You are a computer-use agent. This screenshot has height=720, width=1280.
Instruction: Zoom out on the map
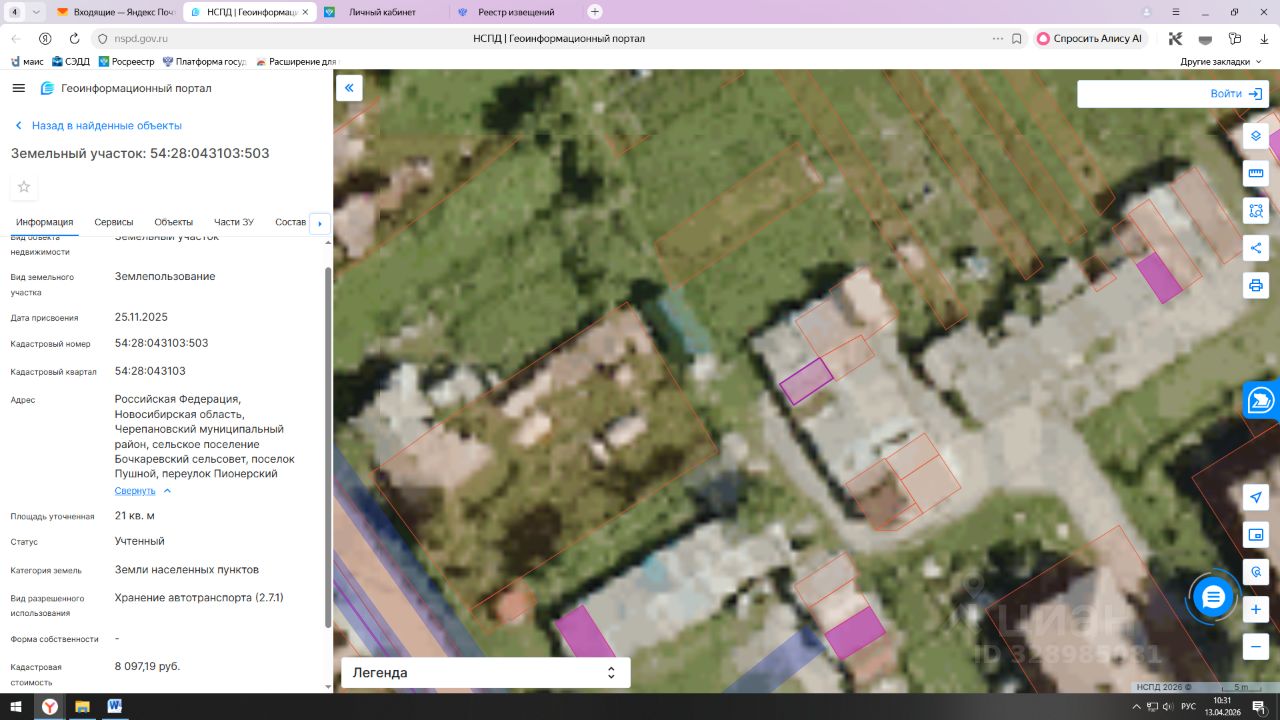tap(1256, 647)
